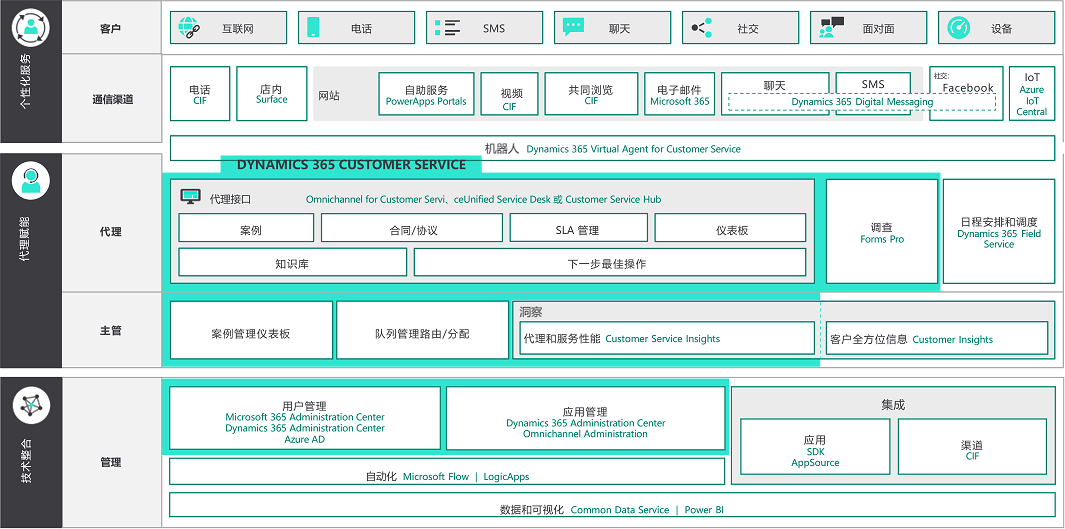This screenshot has width=1065, height=529.
Task: Click the 客户 row label
Action: coord(110,29)
